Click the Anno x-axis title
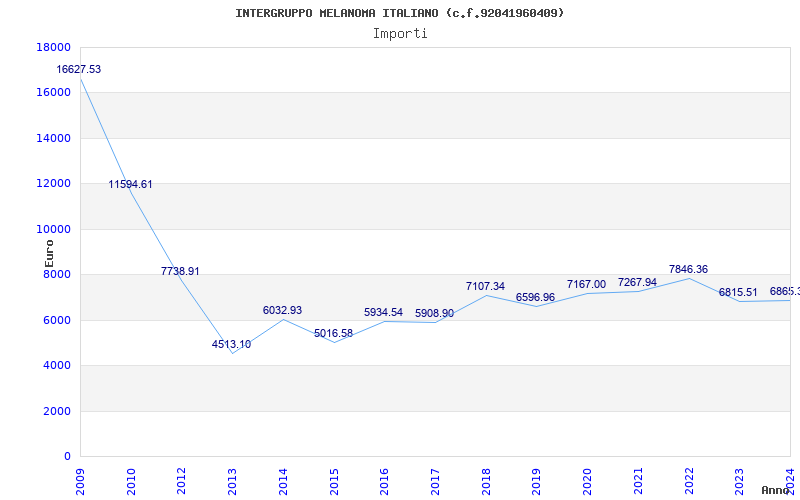Image resolution: width=800 pixels, height=500 pixels. (x=776, y=490)
